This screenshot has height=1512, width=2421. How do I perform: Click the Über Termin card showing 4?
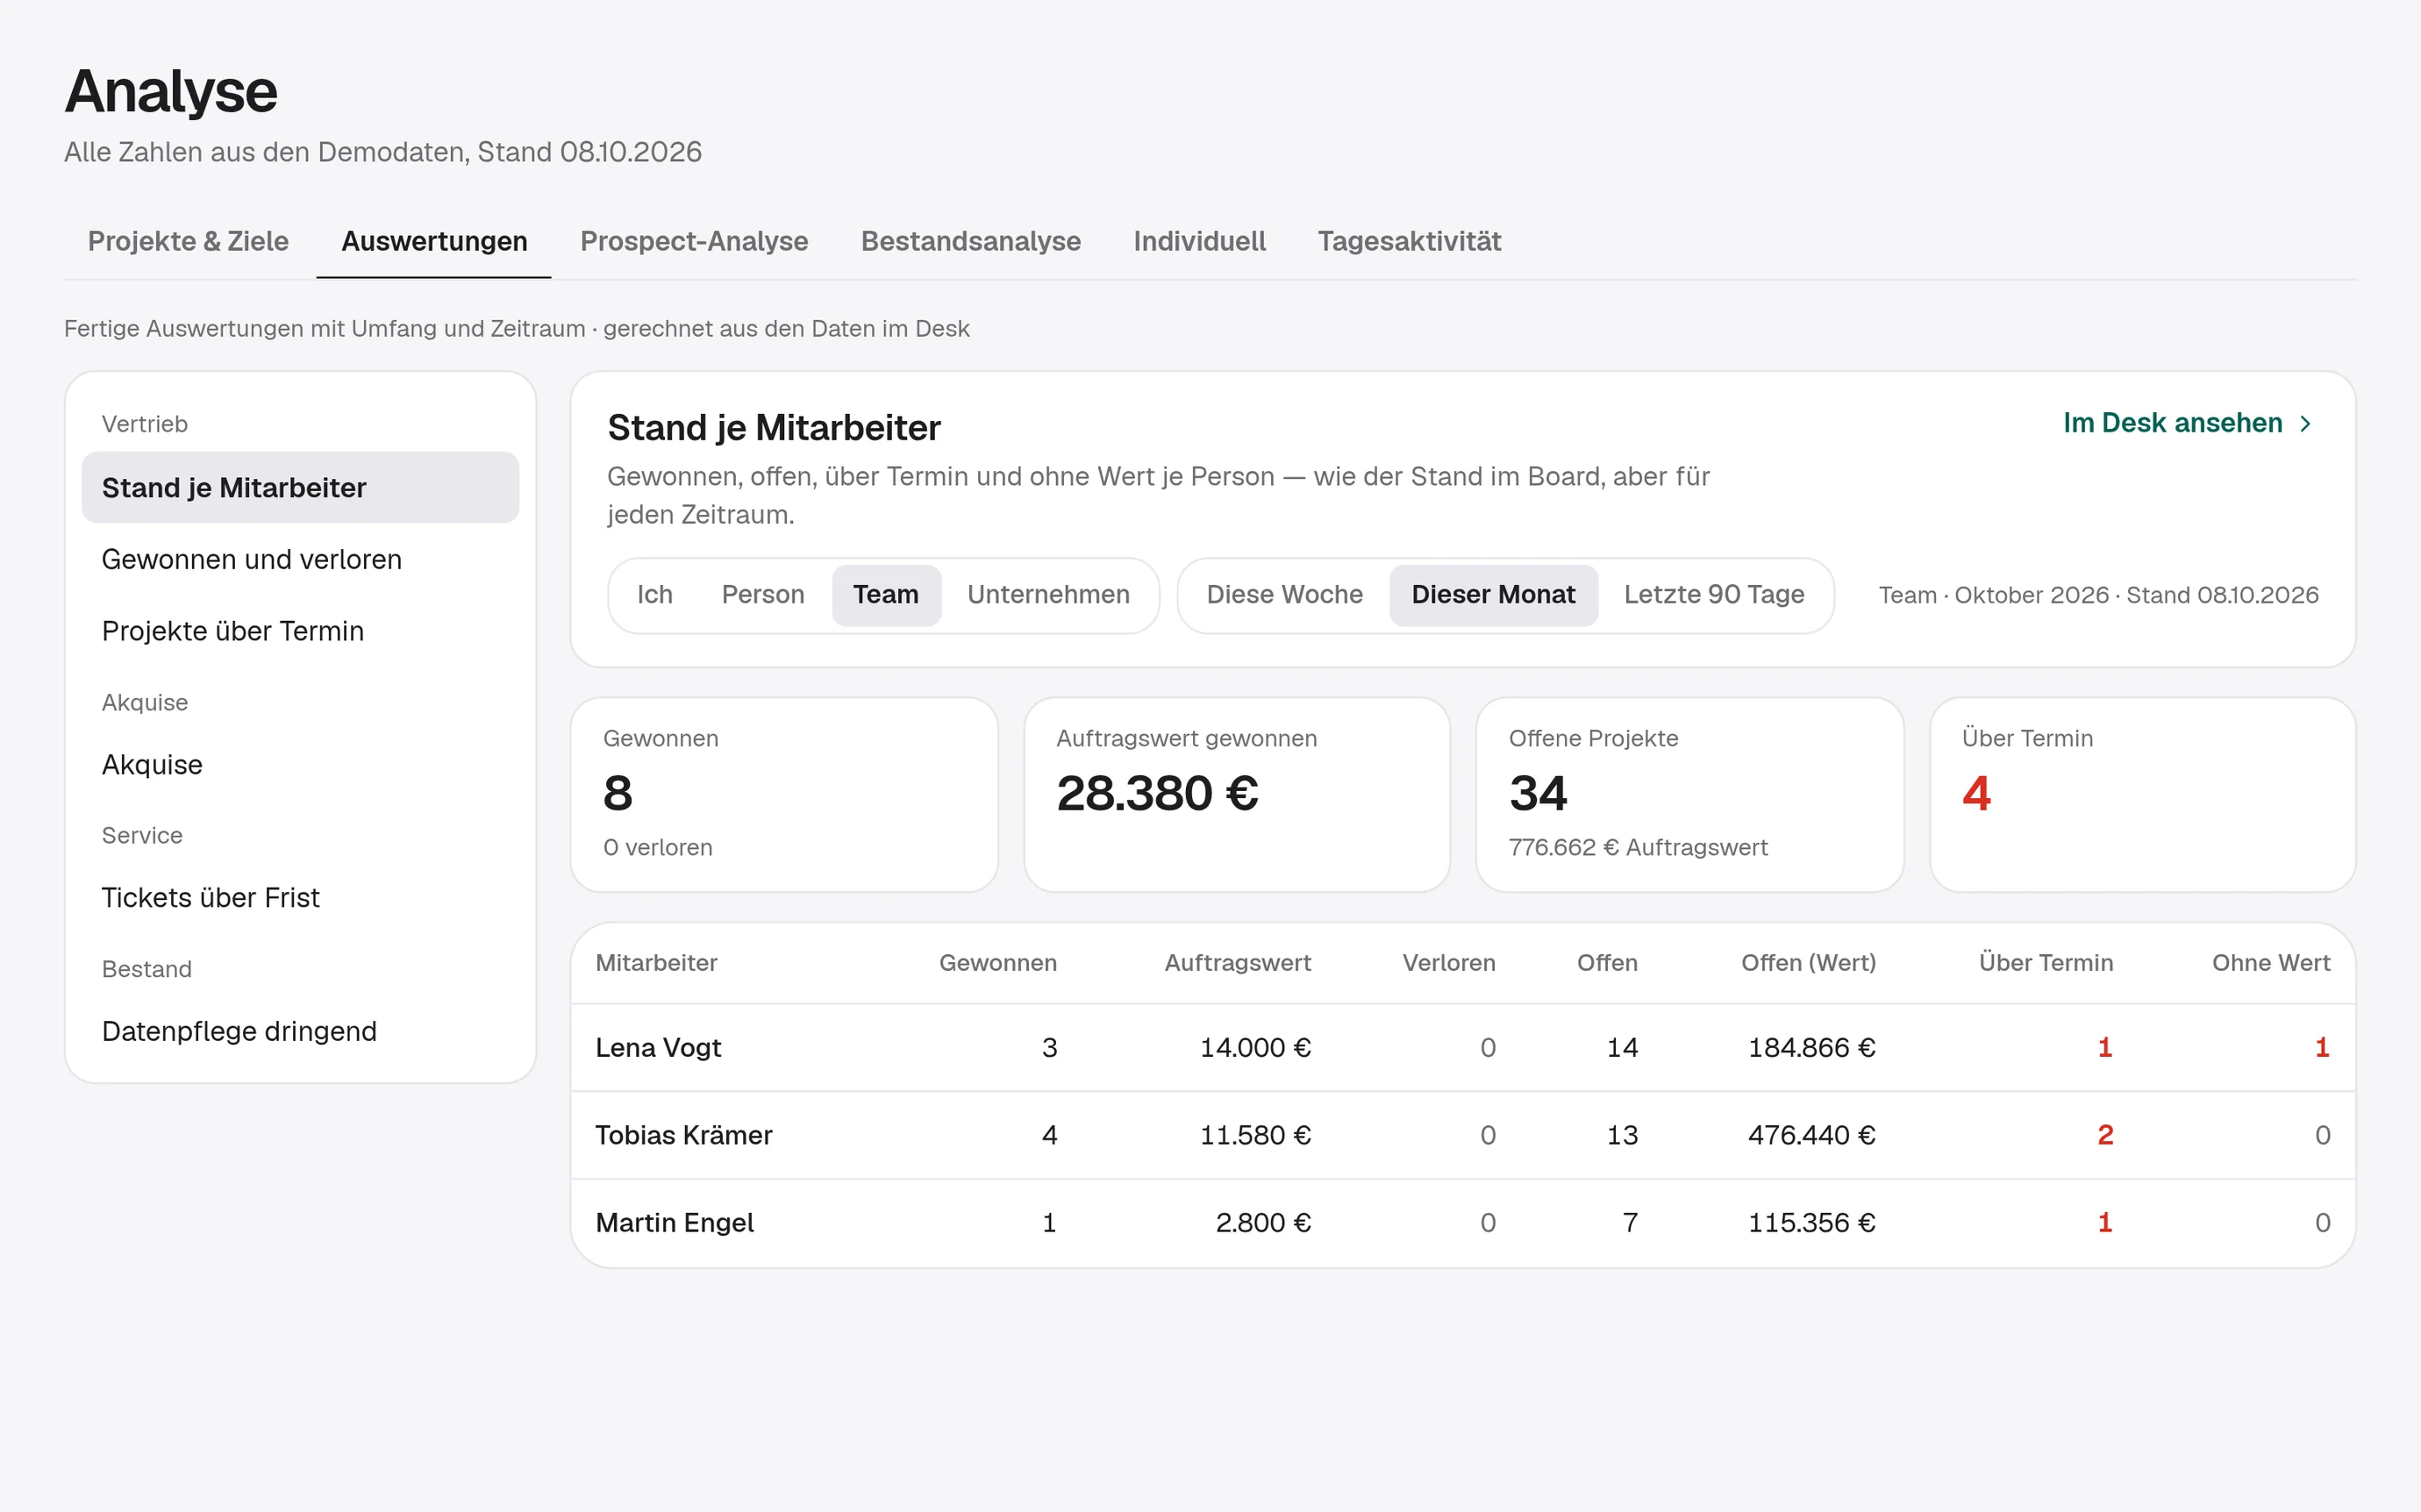[x=2143, y=795]
